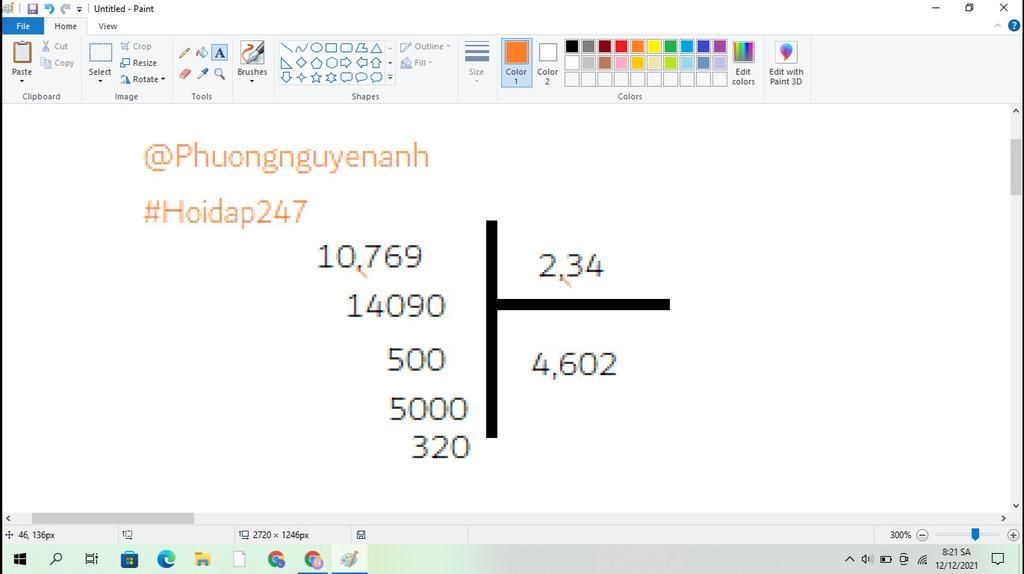
Task: Switch to the View ribbon tab
Action: click(108, 26)
